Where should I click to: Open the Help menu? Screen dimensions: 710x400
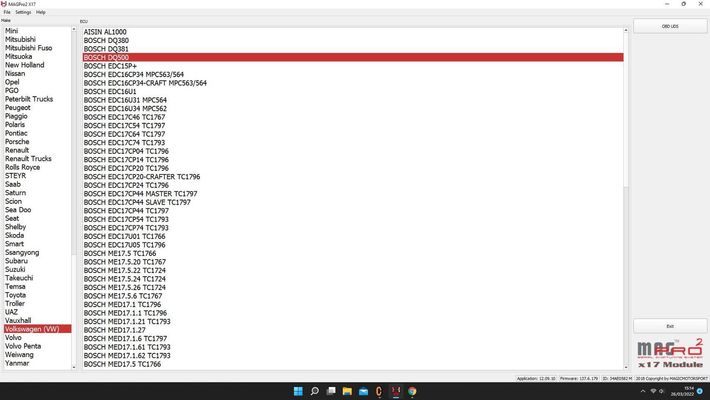41,12
